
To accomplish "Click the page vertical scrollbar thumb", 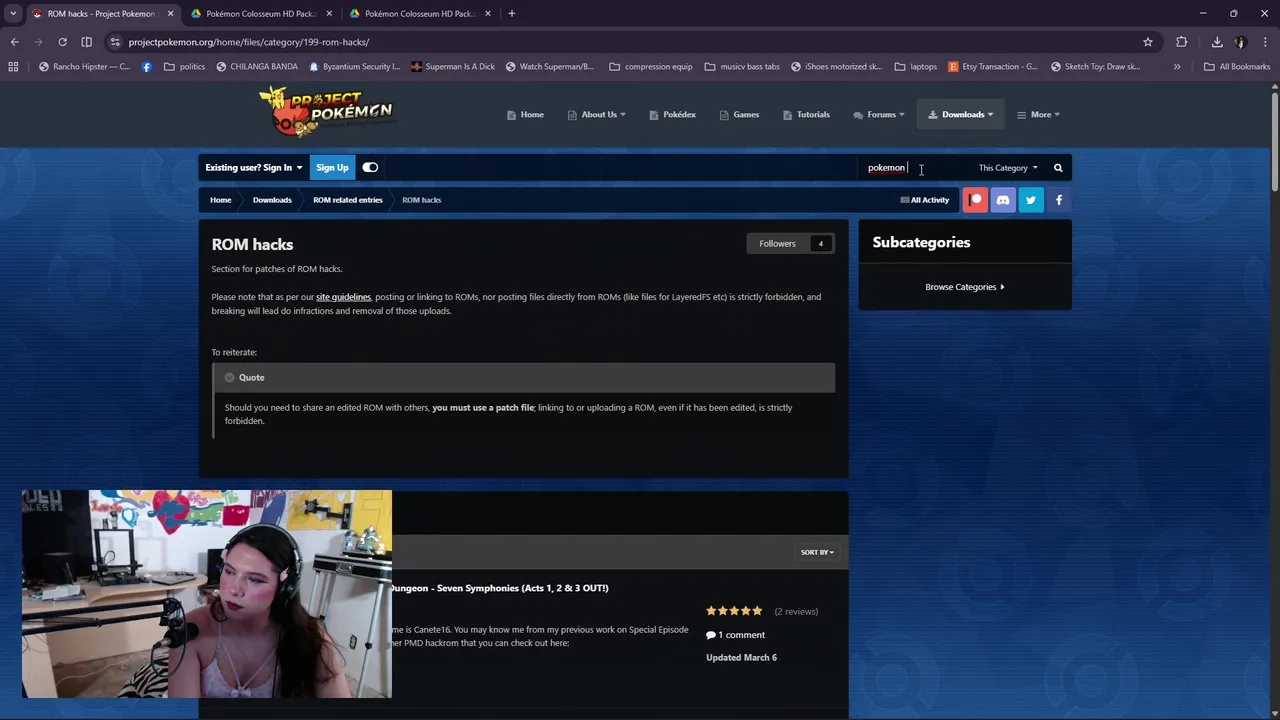I will click(1275, 140).
